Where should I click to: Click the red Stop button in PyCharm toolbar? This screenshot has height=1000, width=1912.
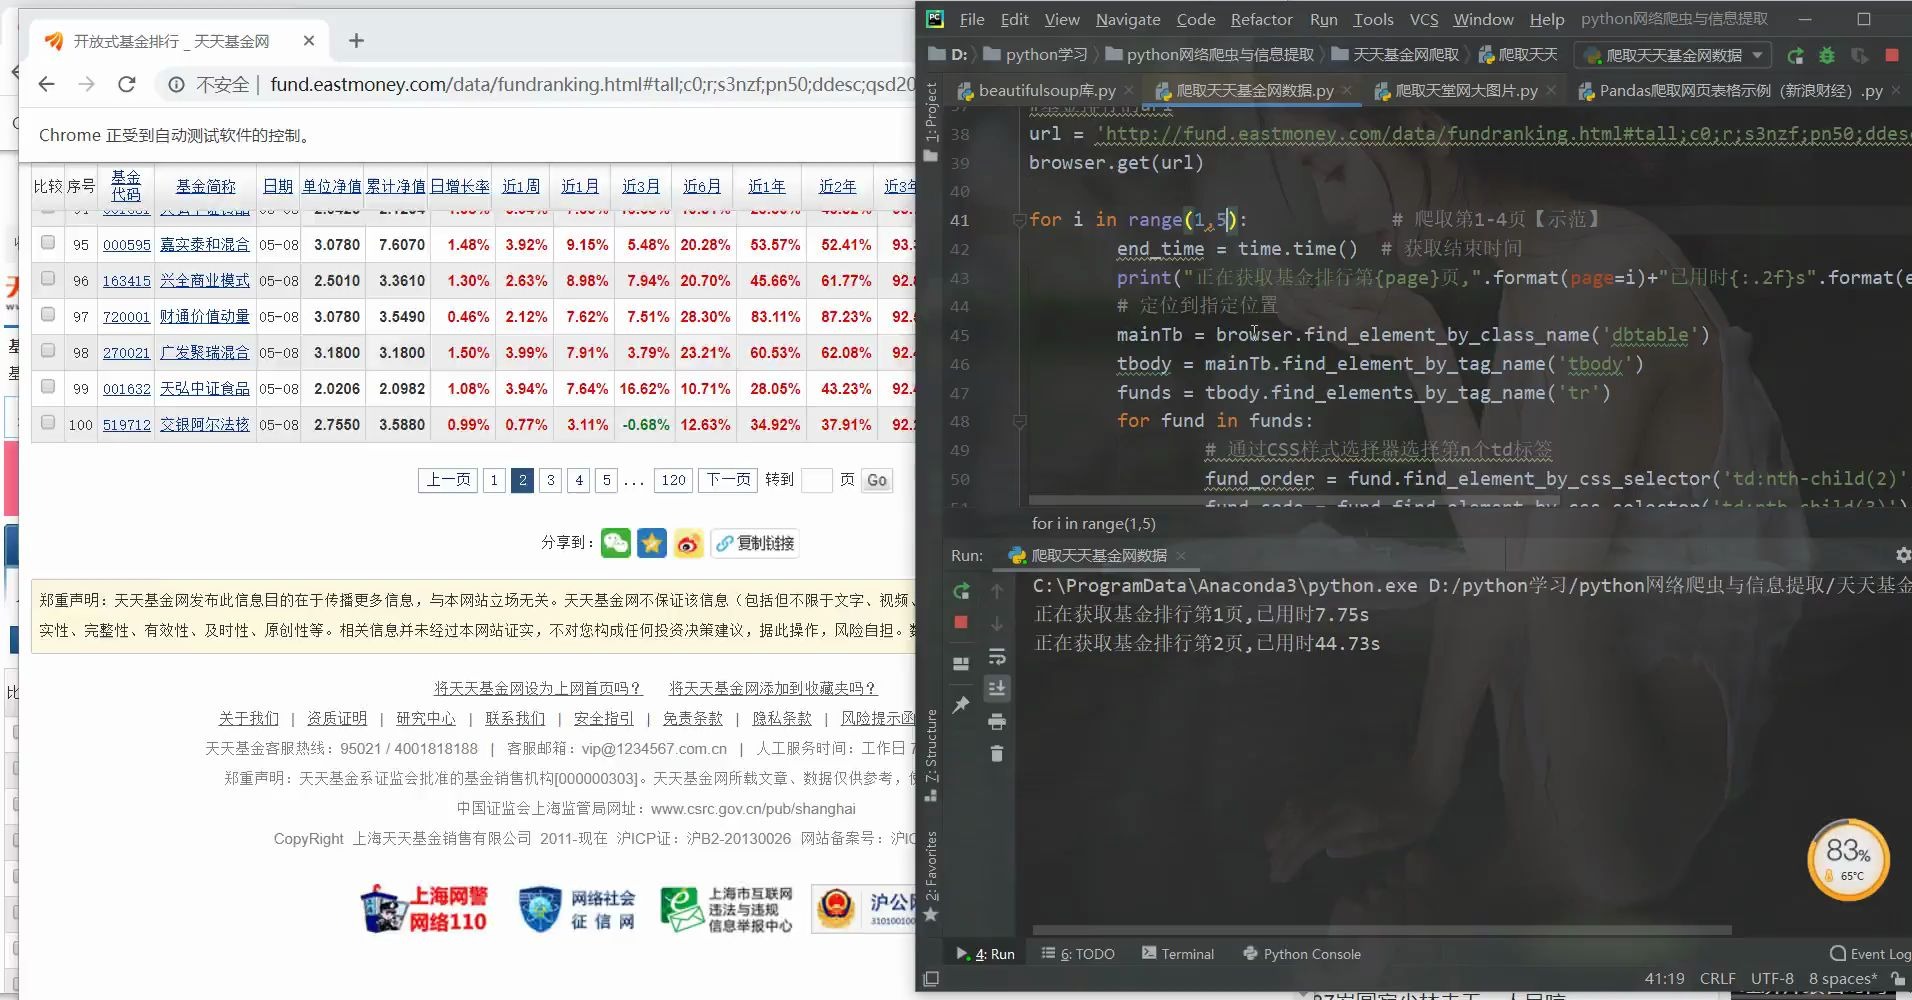click(x=1892, y=55)
